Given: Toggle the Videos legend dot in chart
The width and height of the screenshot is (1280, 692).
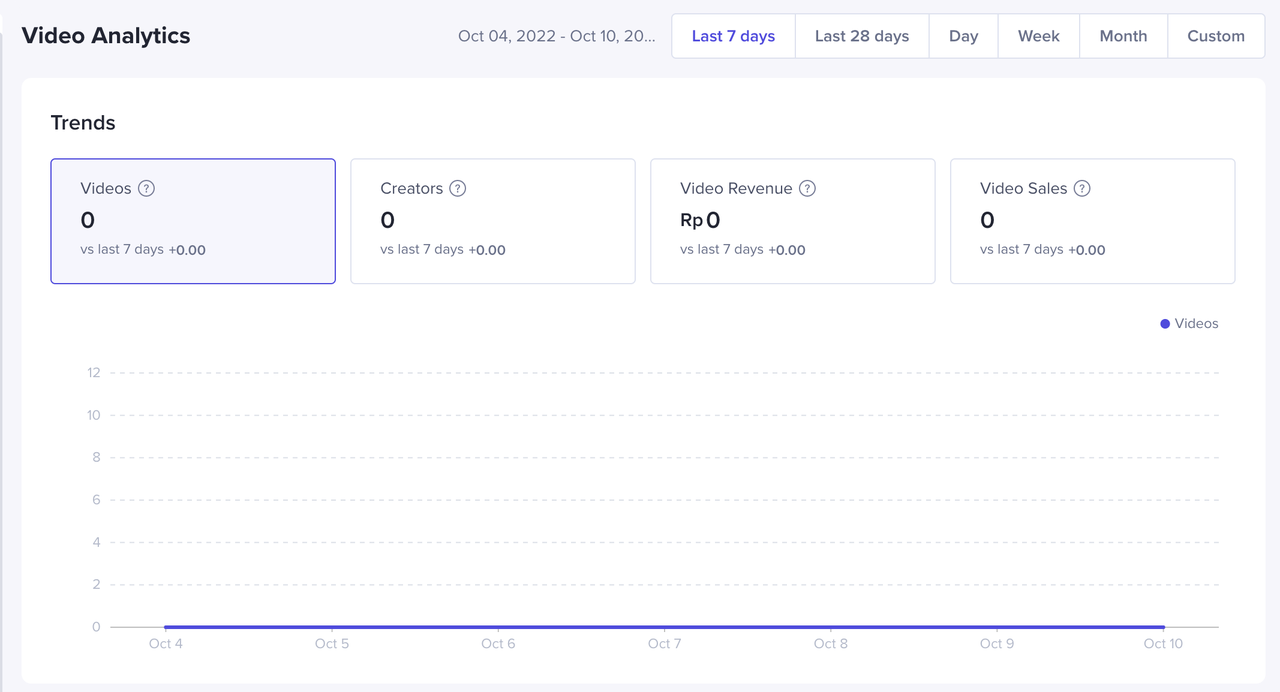Looking at the screenshot, I should pos(1165,324).
